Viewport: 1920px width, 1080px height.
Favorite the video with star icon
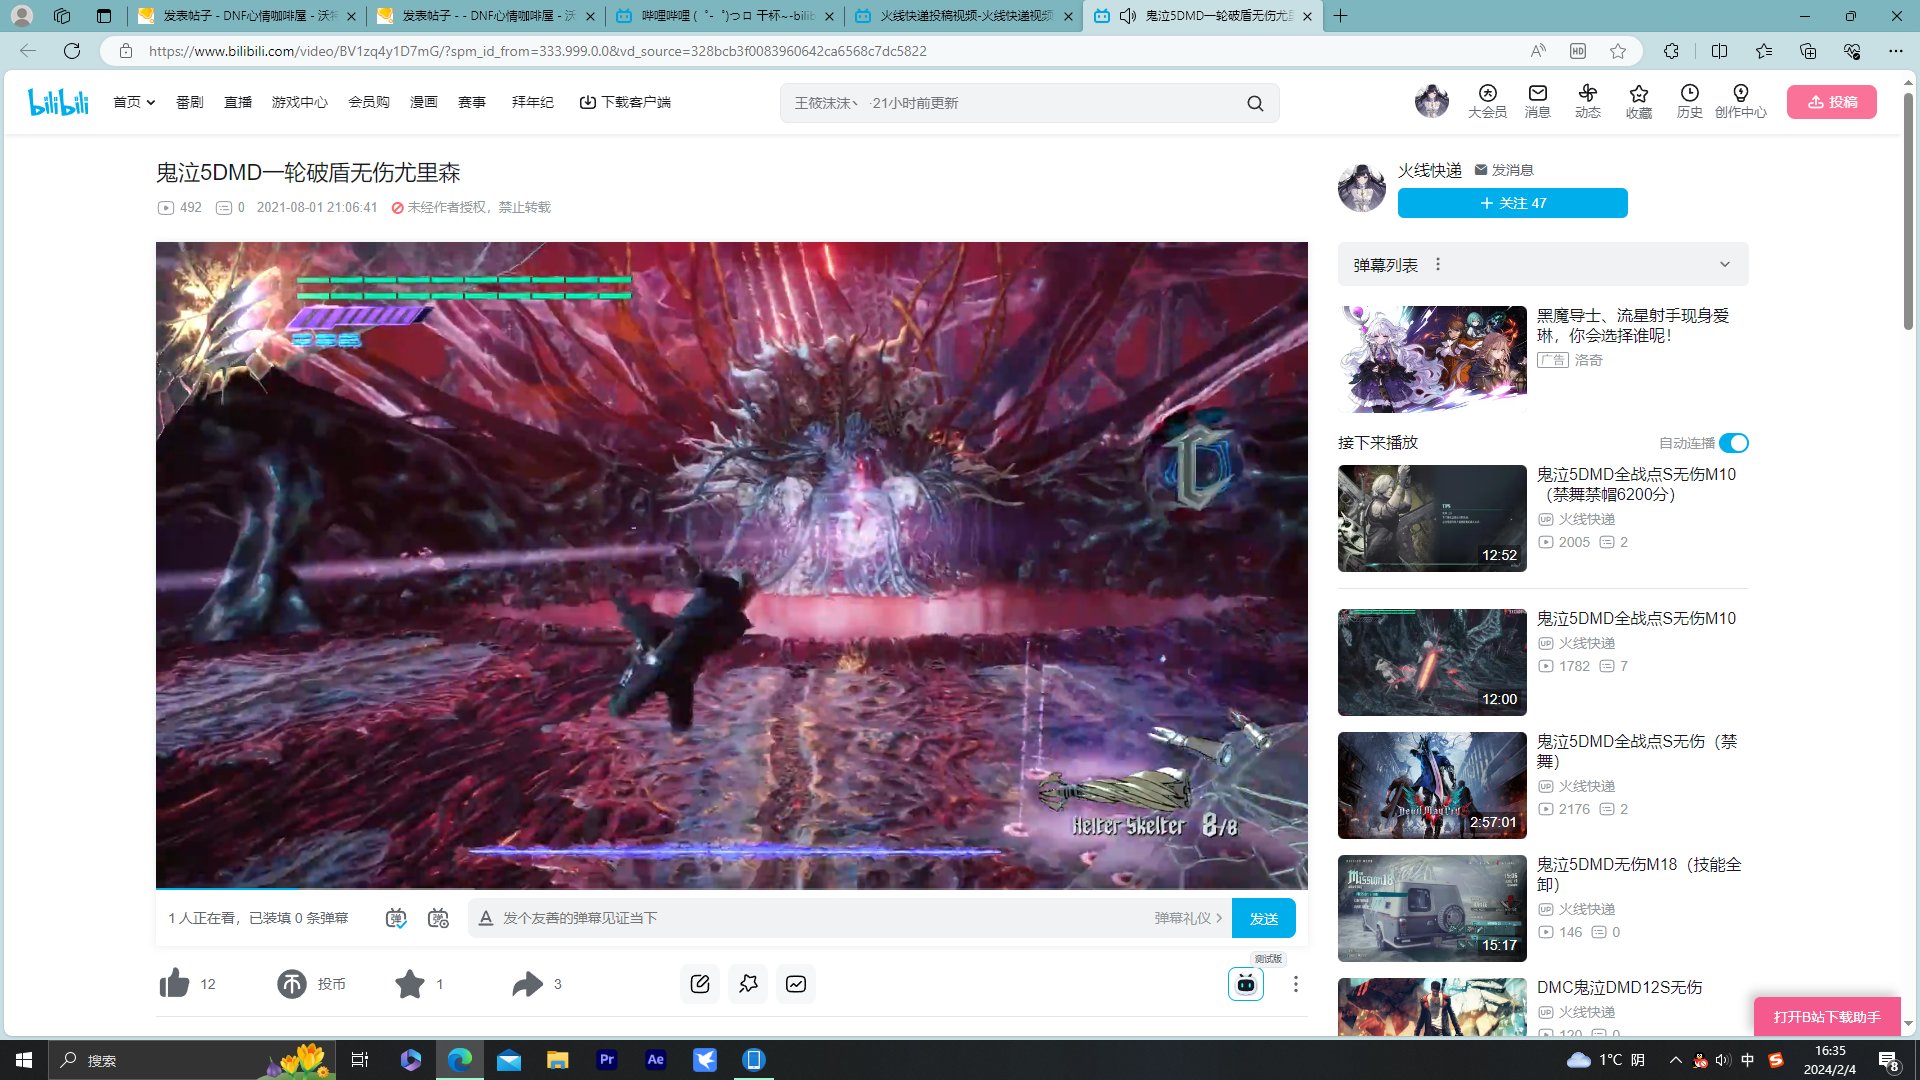[x=410, y=984]
